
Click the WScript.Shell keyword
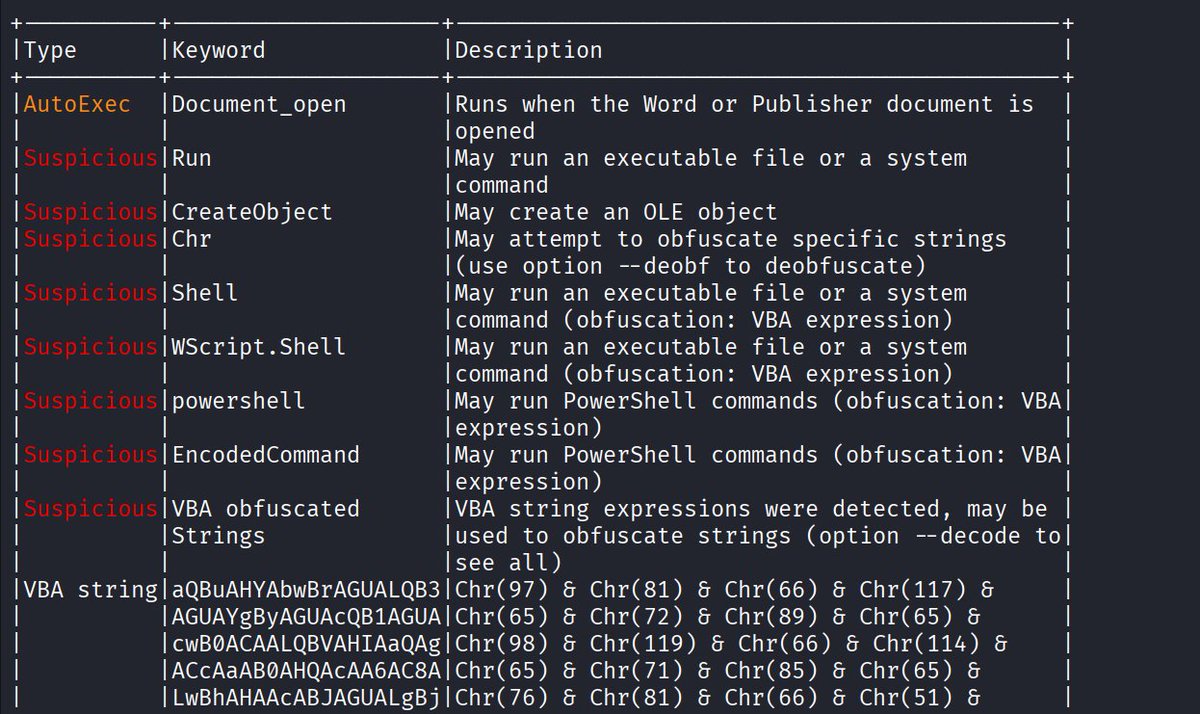(x=259, y=347)
